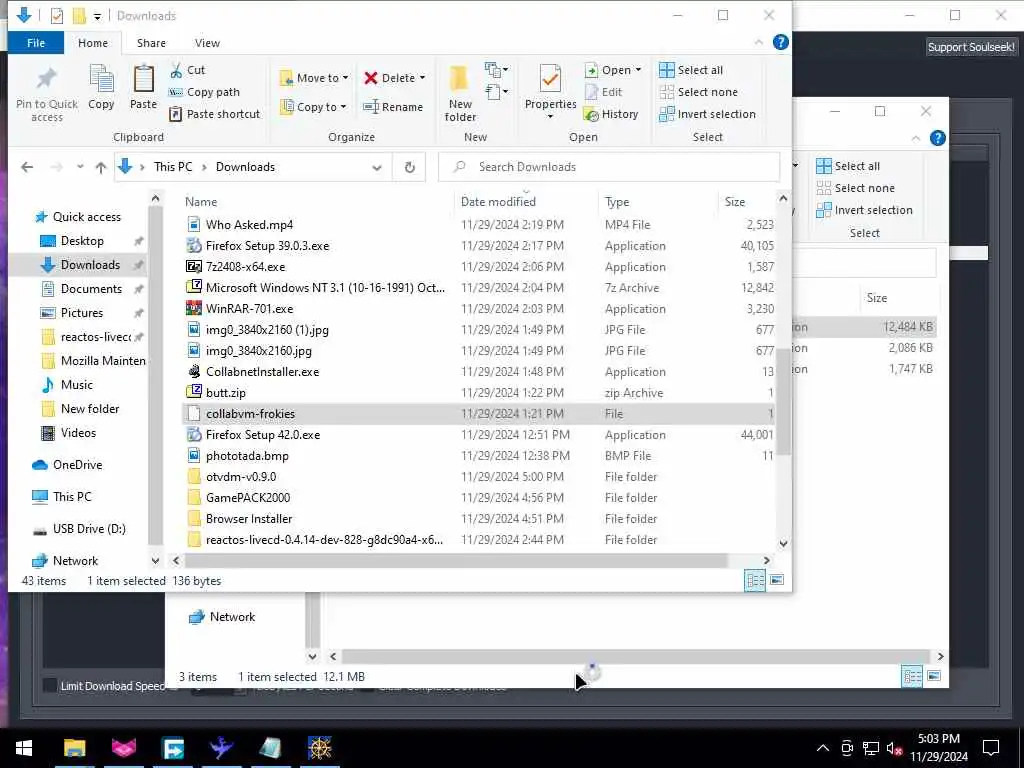Click Pin to Quick access icon
The height and width of the screenshot is (768, 1024).
[x=46, y=80]
